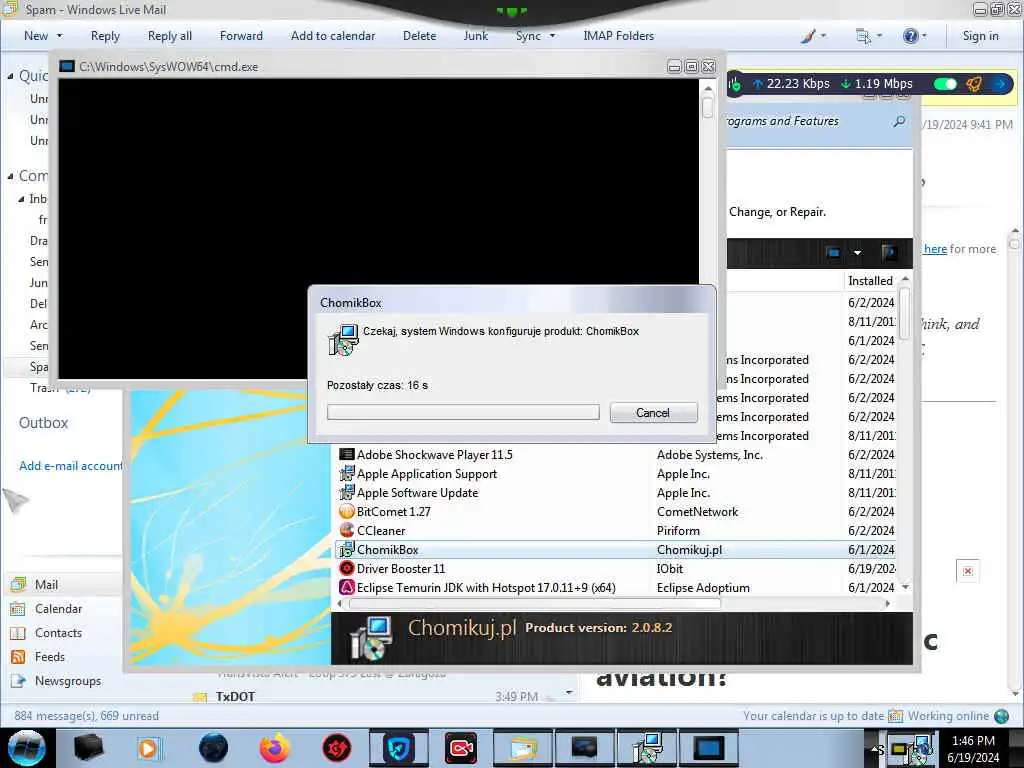Click the 'here' link in the message pane
Screen dimensions: 1024x768
(935, 249)
